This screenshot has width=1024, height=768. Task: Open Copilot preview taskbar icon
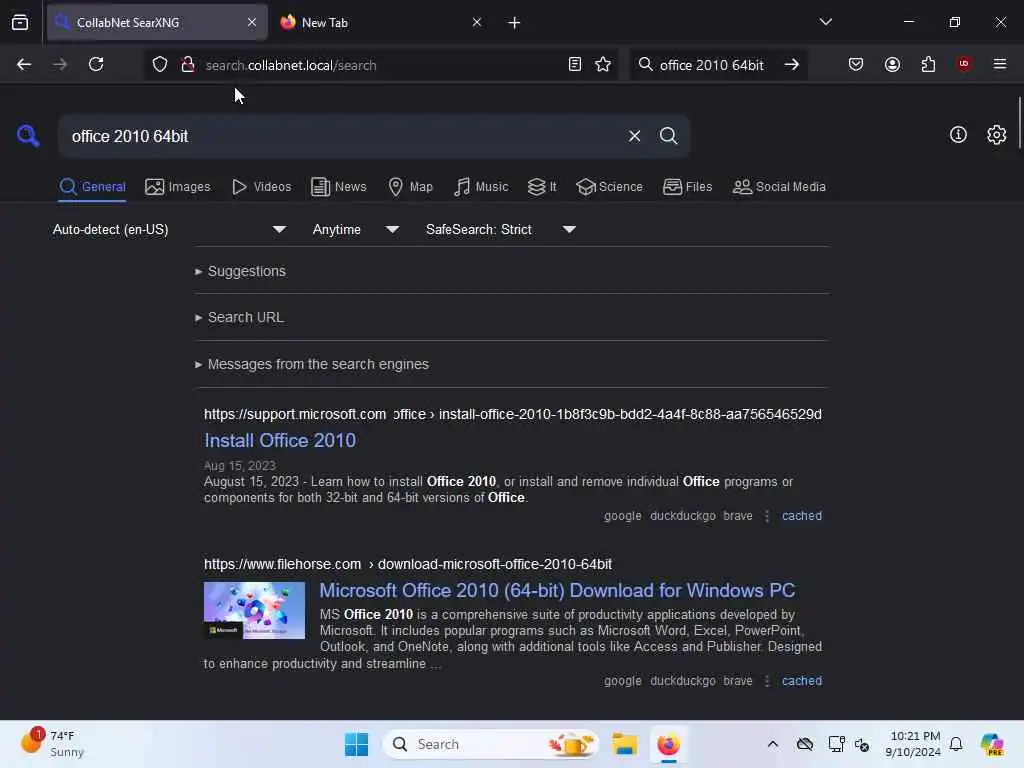tap(992, 744)
